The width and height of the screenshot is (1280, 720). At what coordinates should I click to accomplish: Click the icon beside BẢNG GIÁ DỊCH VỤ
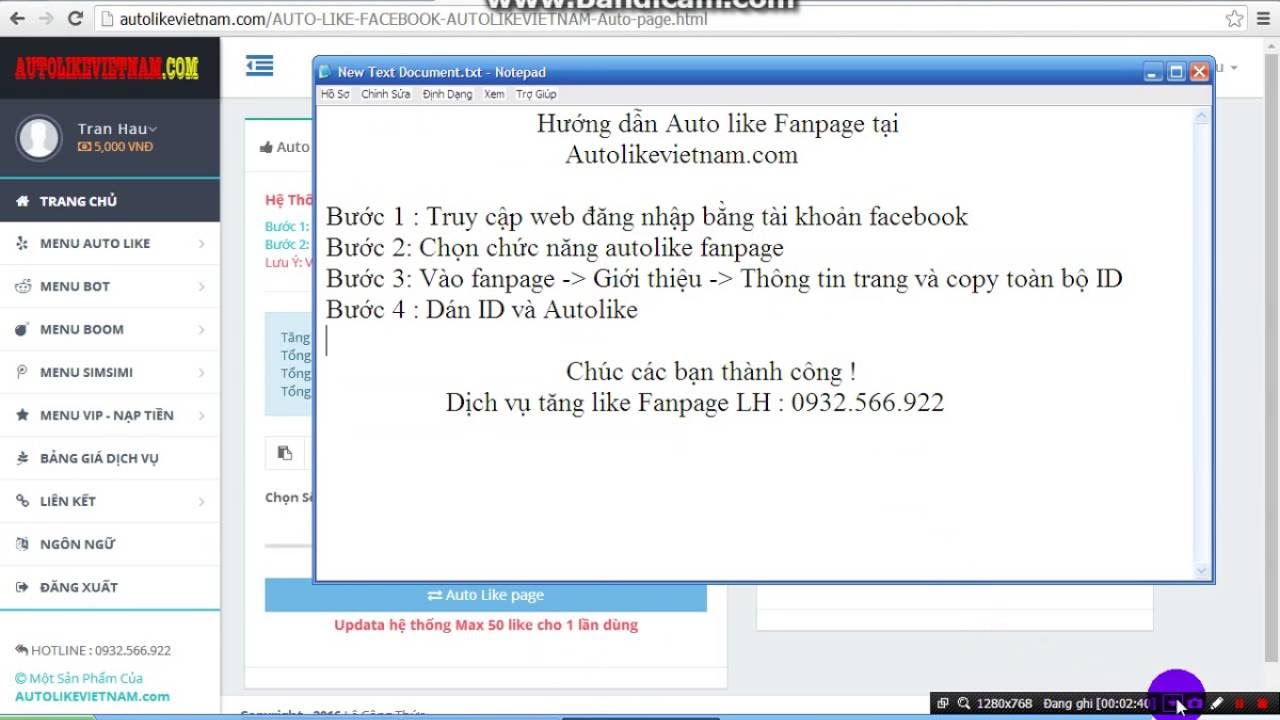[x=21, y=458]
